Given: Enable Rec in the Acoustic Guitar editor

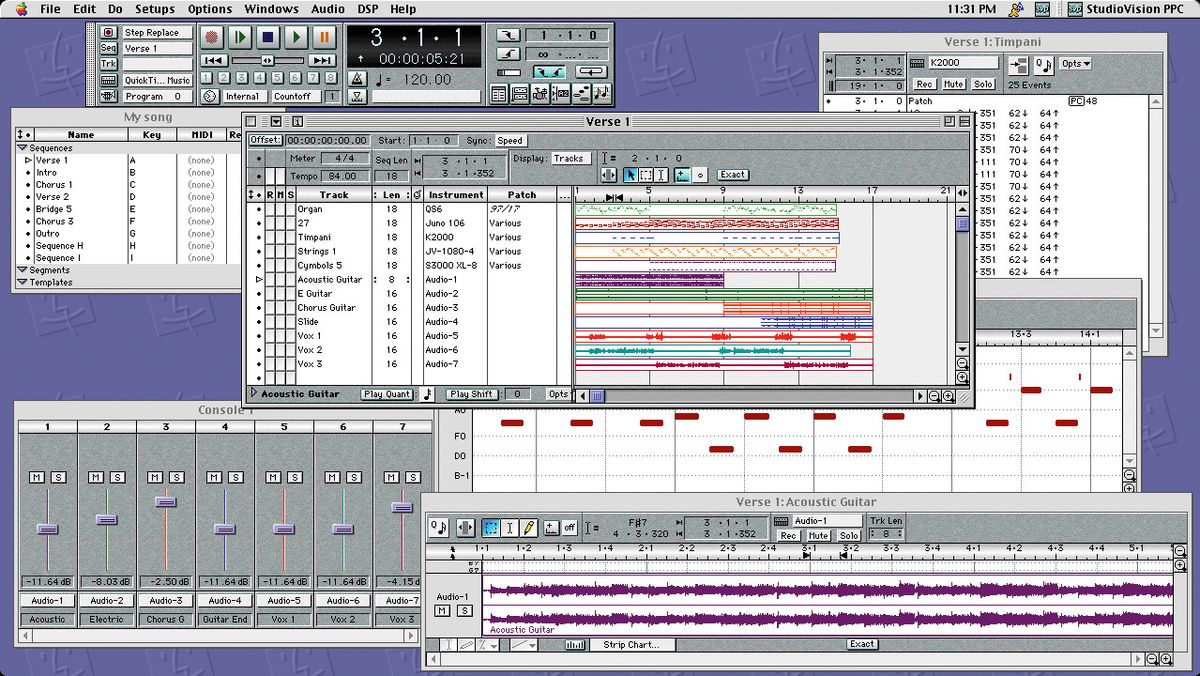Looking at the screenshot, I should pyautogui.click(x=789, y=536).
